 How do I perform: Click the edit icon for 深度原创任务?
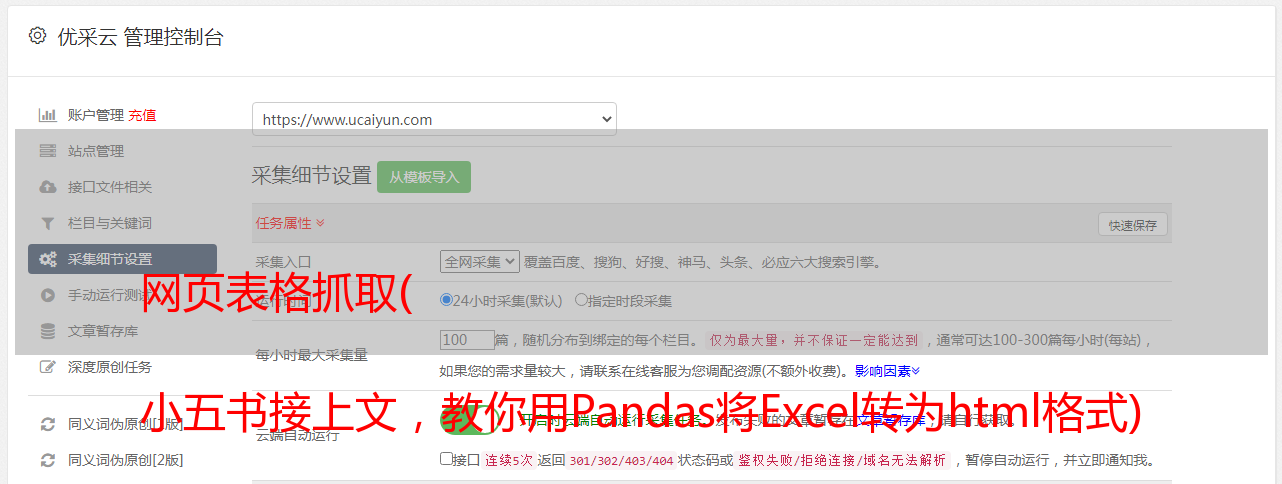pyautogui.click(x=47, y=367)
